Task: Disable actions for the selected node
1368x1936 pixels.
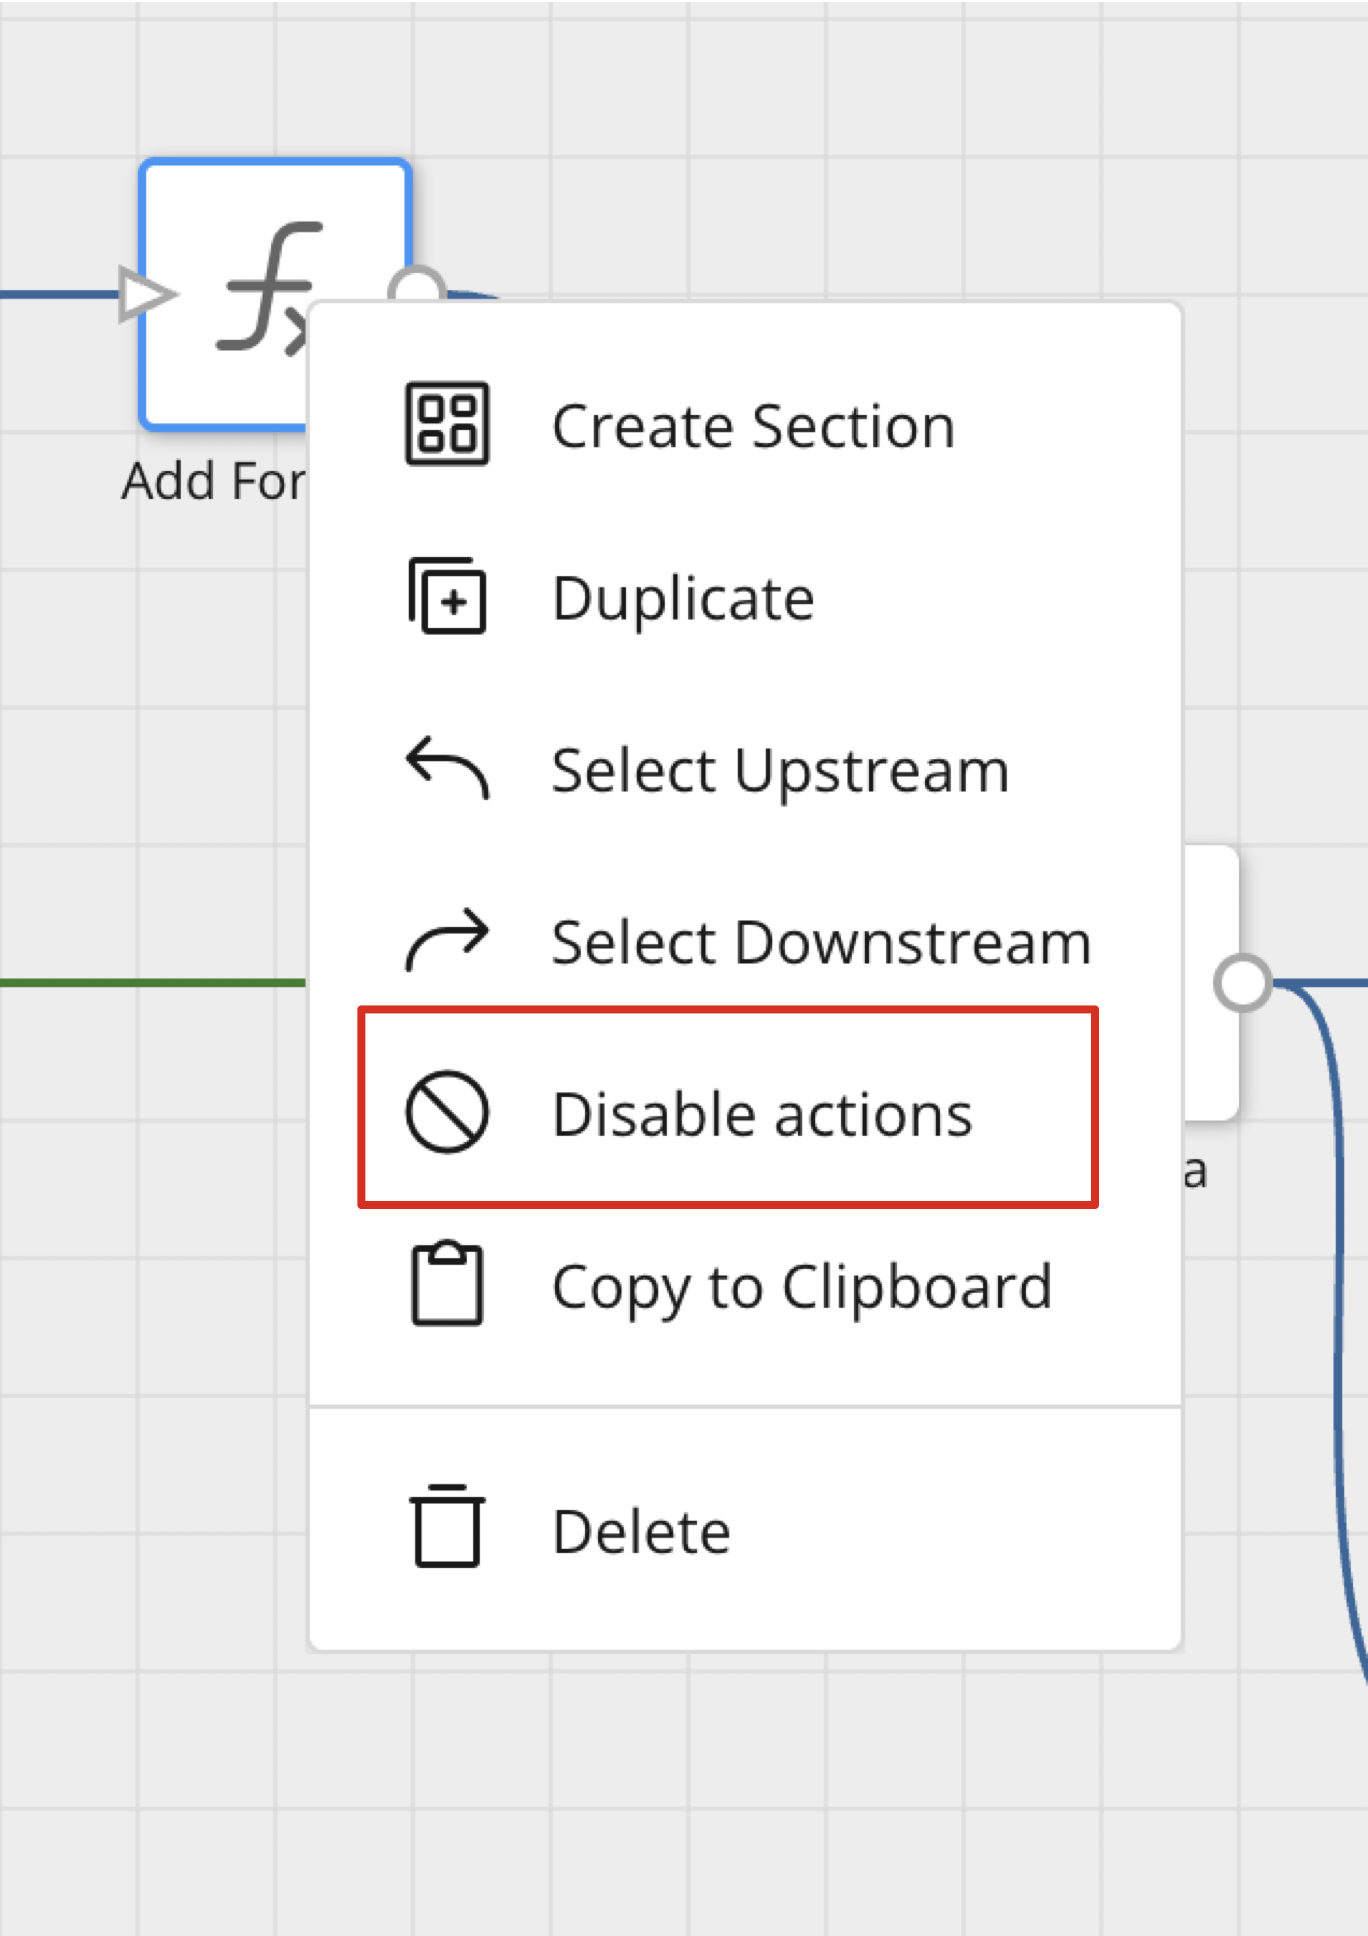Action: [762, 1114]
